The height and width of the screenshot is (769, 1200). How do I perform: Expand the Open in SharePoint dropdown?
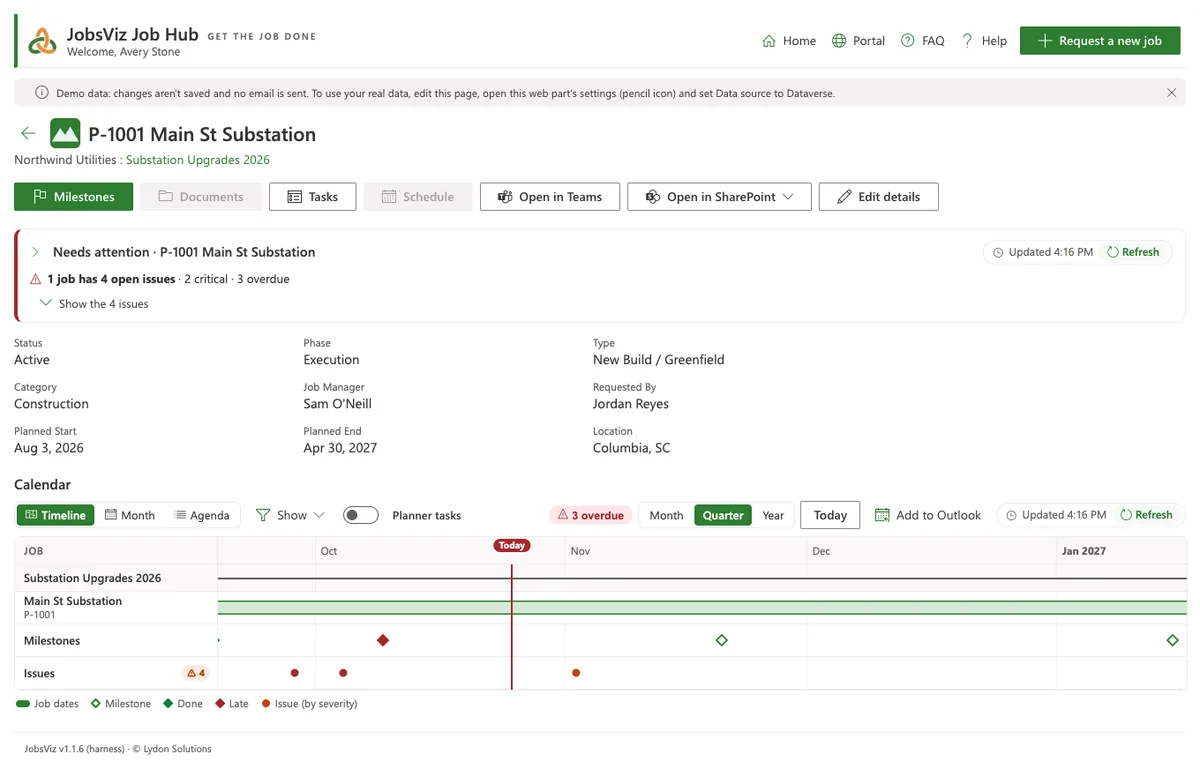(x=720, y=197)
